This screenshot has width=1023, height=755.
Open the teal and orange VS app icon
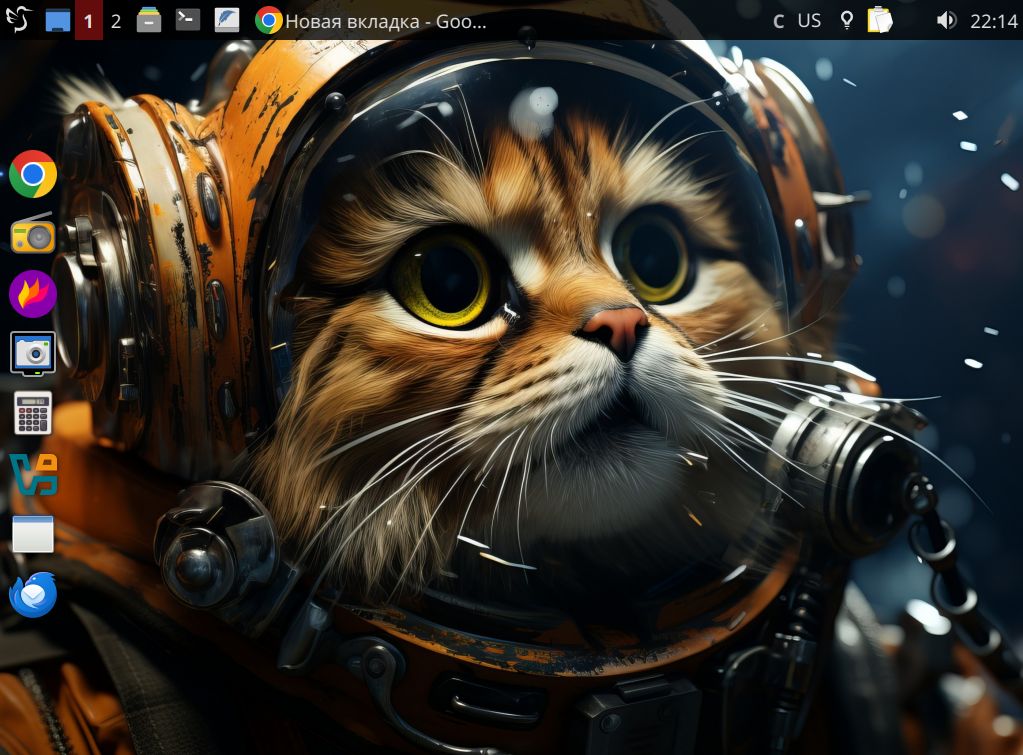coord(34,474)
